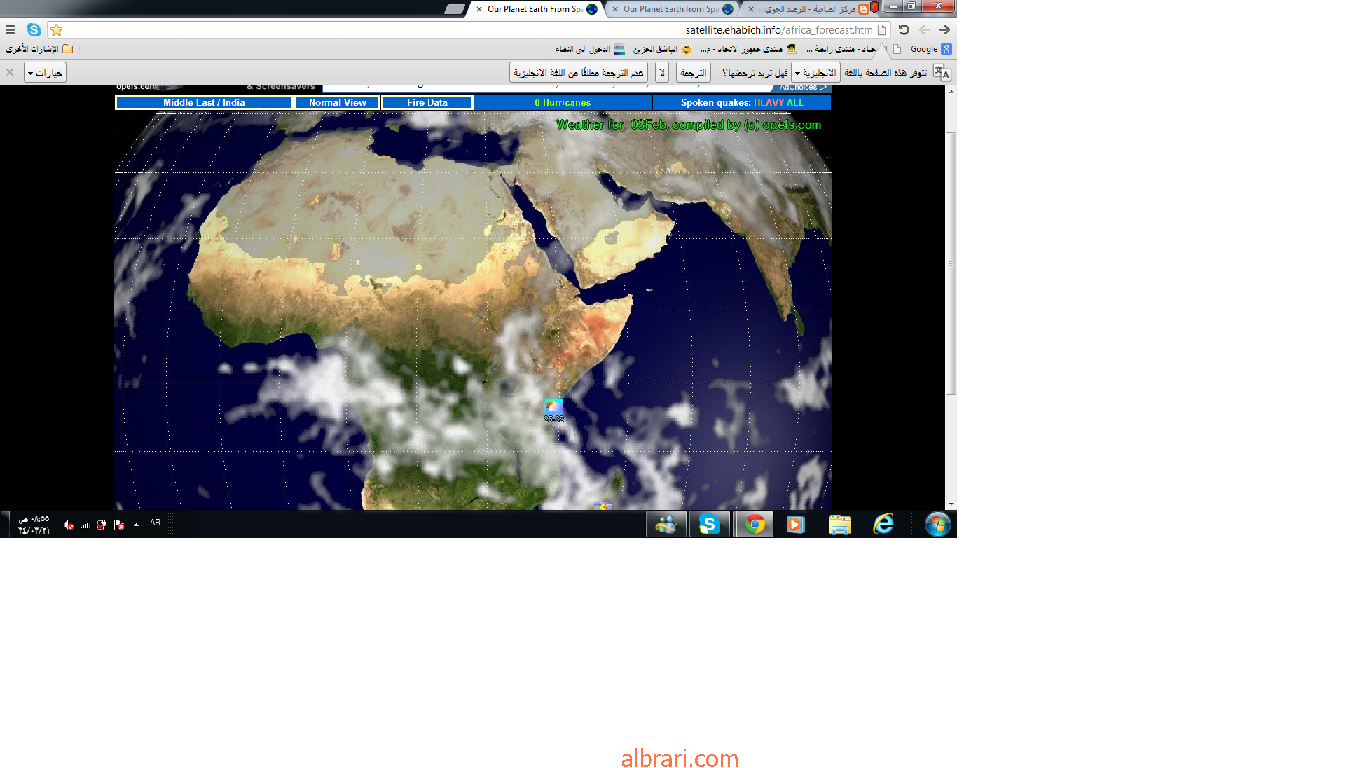
Task: Click the Normal View button
Action: click(x=337, y=103)
